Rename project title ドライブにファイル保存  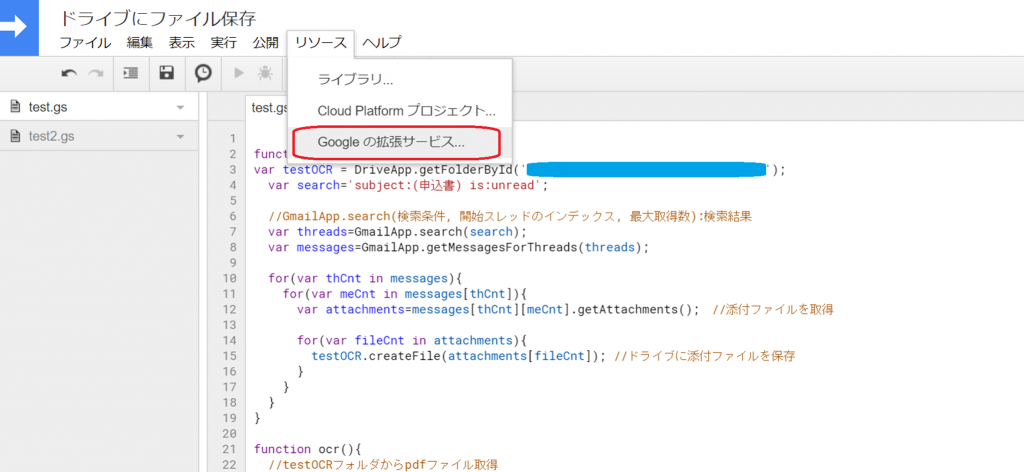pos(157,18)
